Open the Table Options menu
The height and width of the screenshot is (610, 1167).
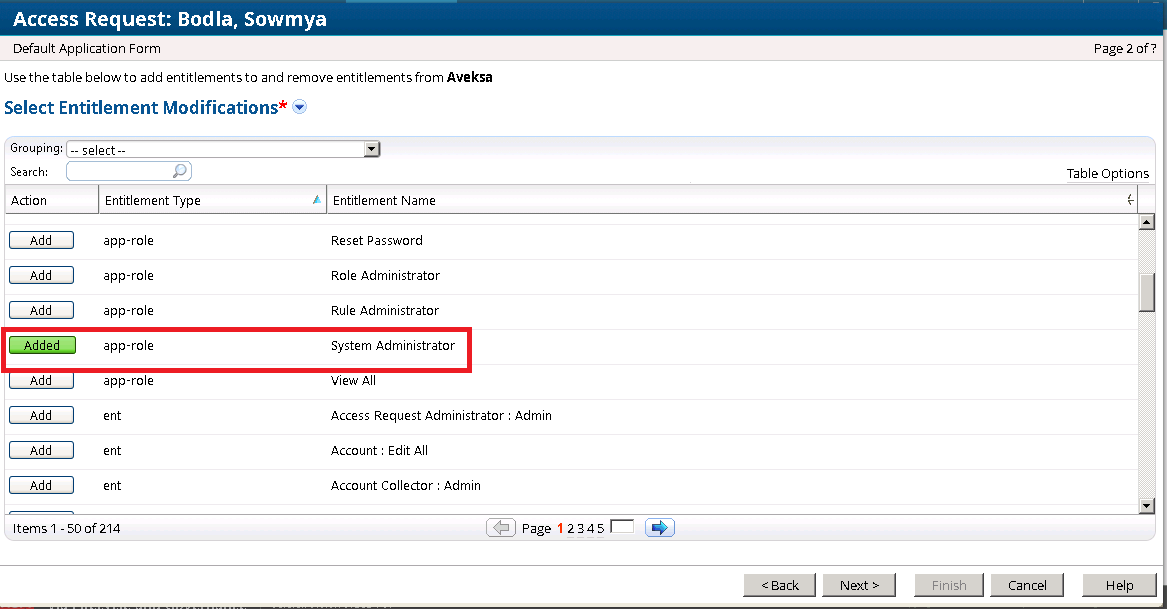coord(1107,173)
